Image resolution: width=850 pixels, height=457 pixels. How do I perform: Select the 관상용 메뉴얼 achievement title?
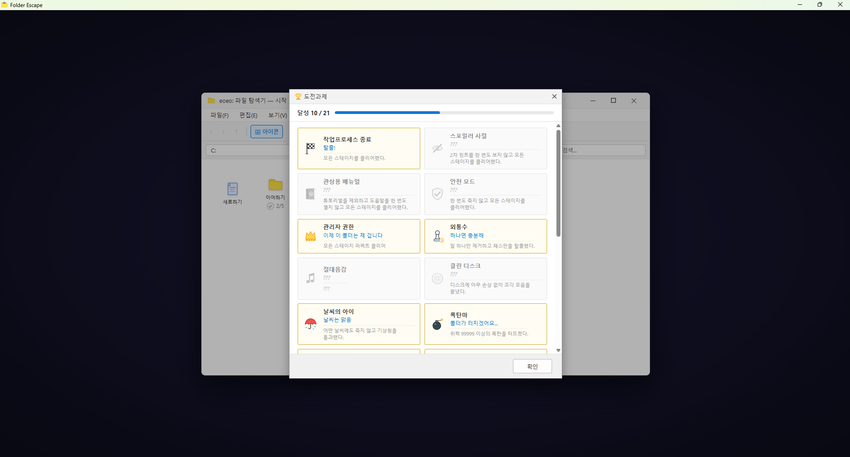[341, 182]
